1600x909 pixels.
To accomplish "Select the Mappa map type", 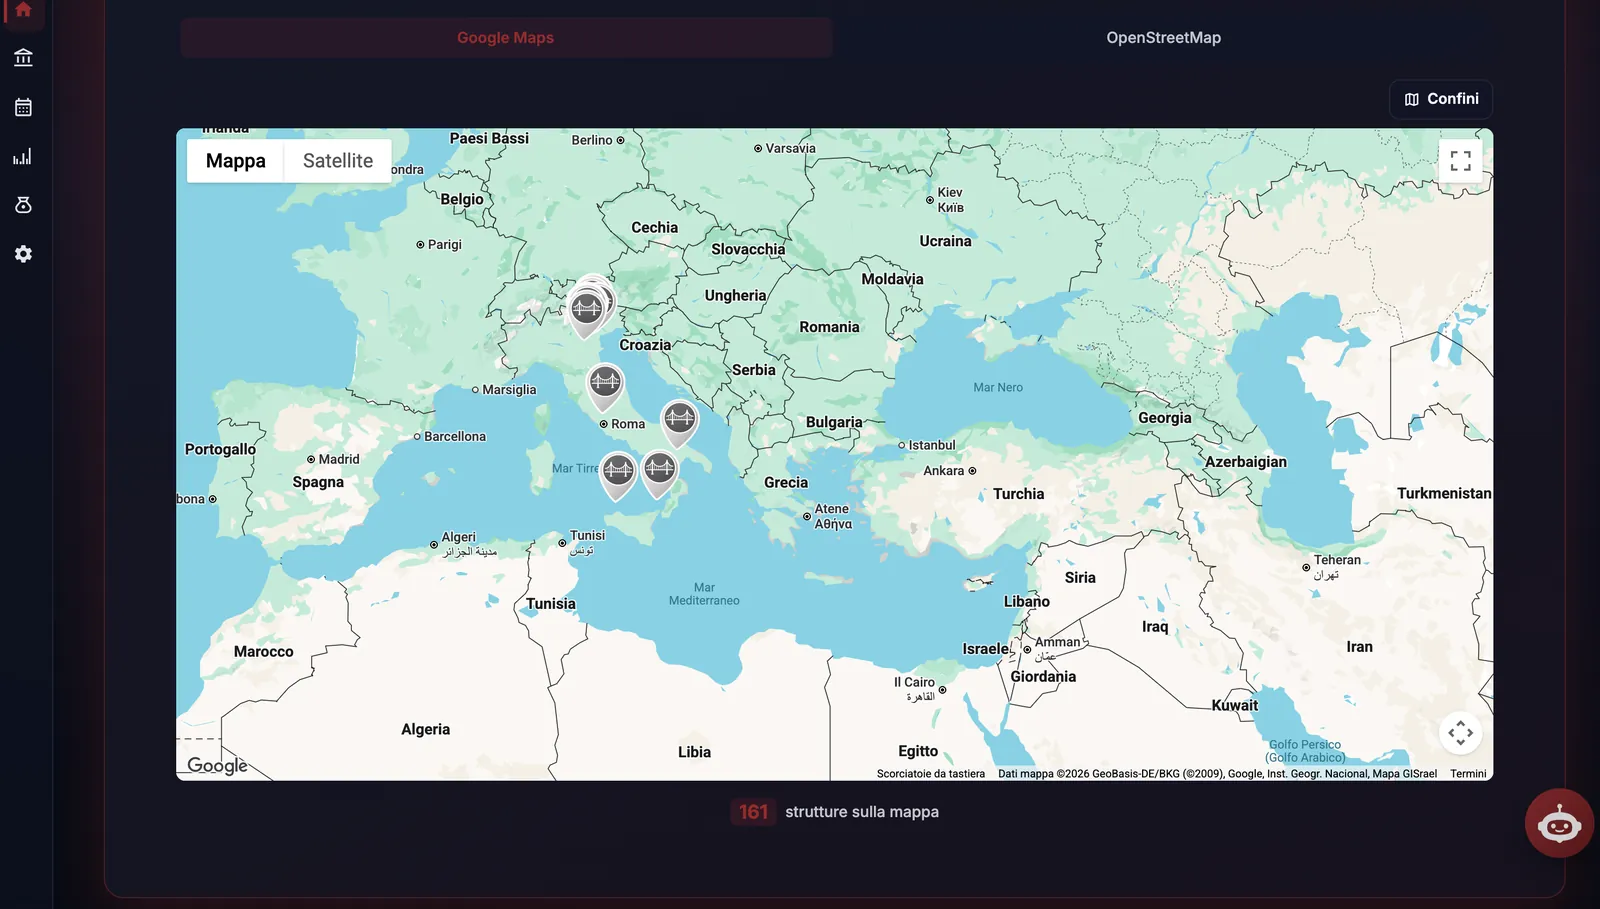I will click(236, 161).
